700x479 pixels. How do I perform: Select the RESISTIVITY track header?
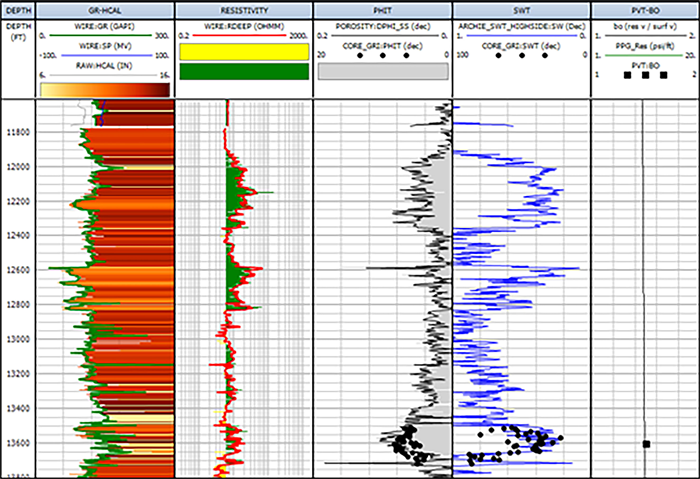tap(244, 9)
